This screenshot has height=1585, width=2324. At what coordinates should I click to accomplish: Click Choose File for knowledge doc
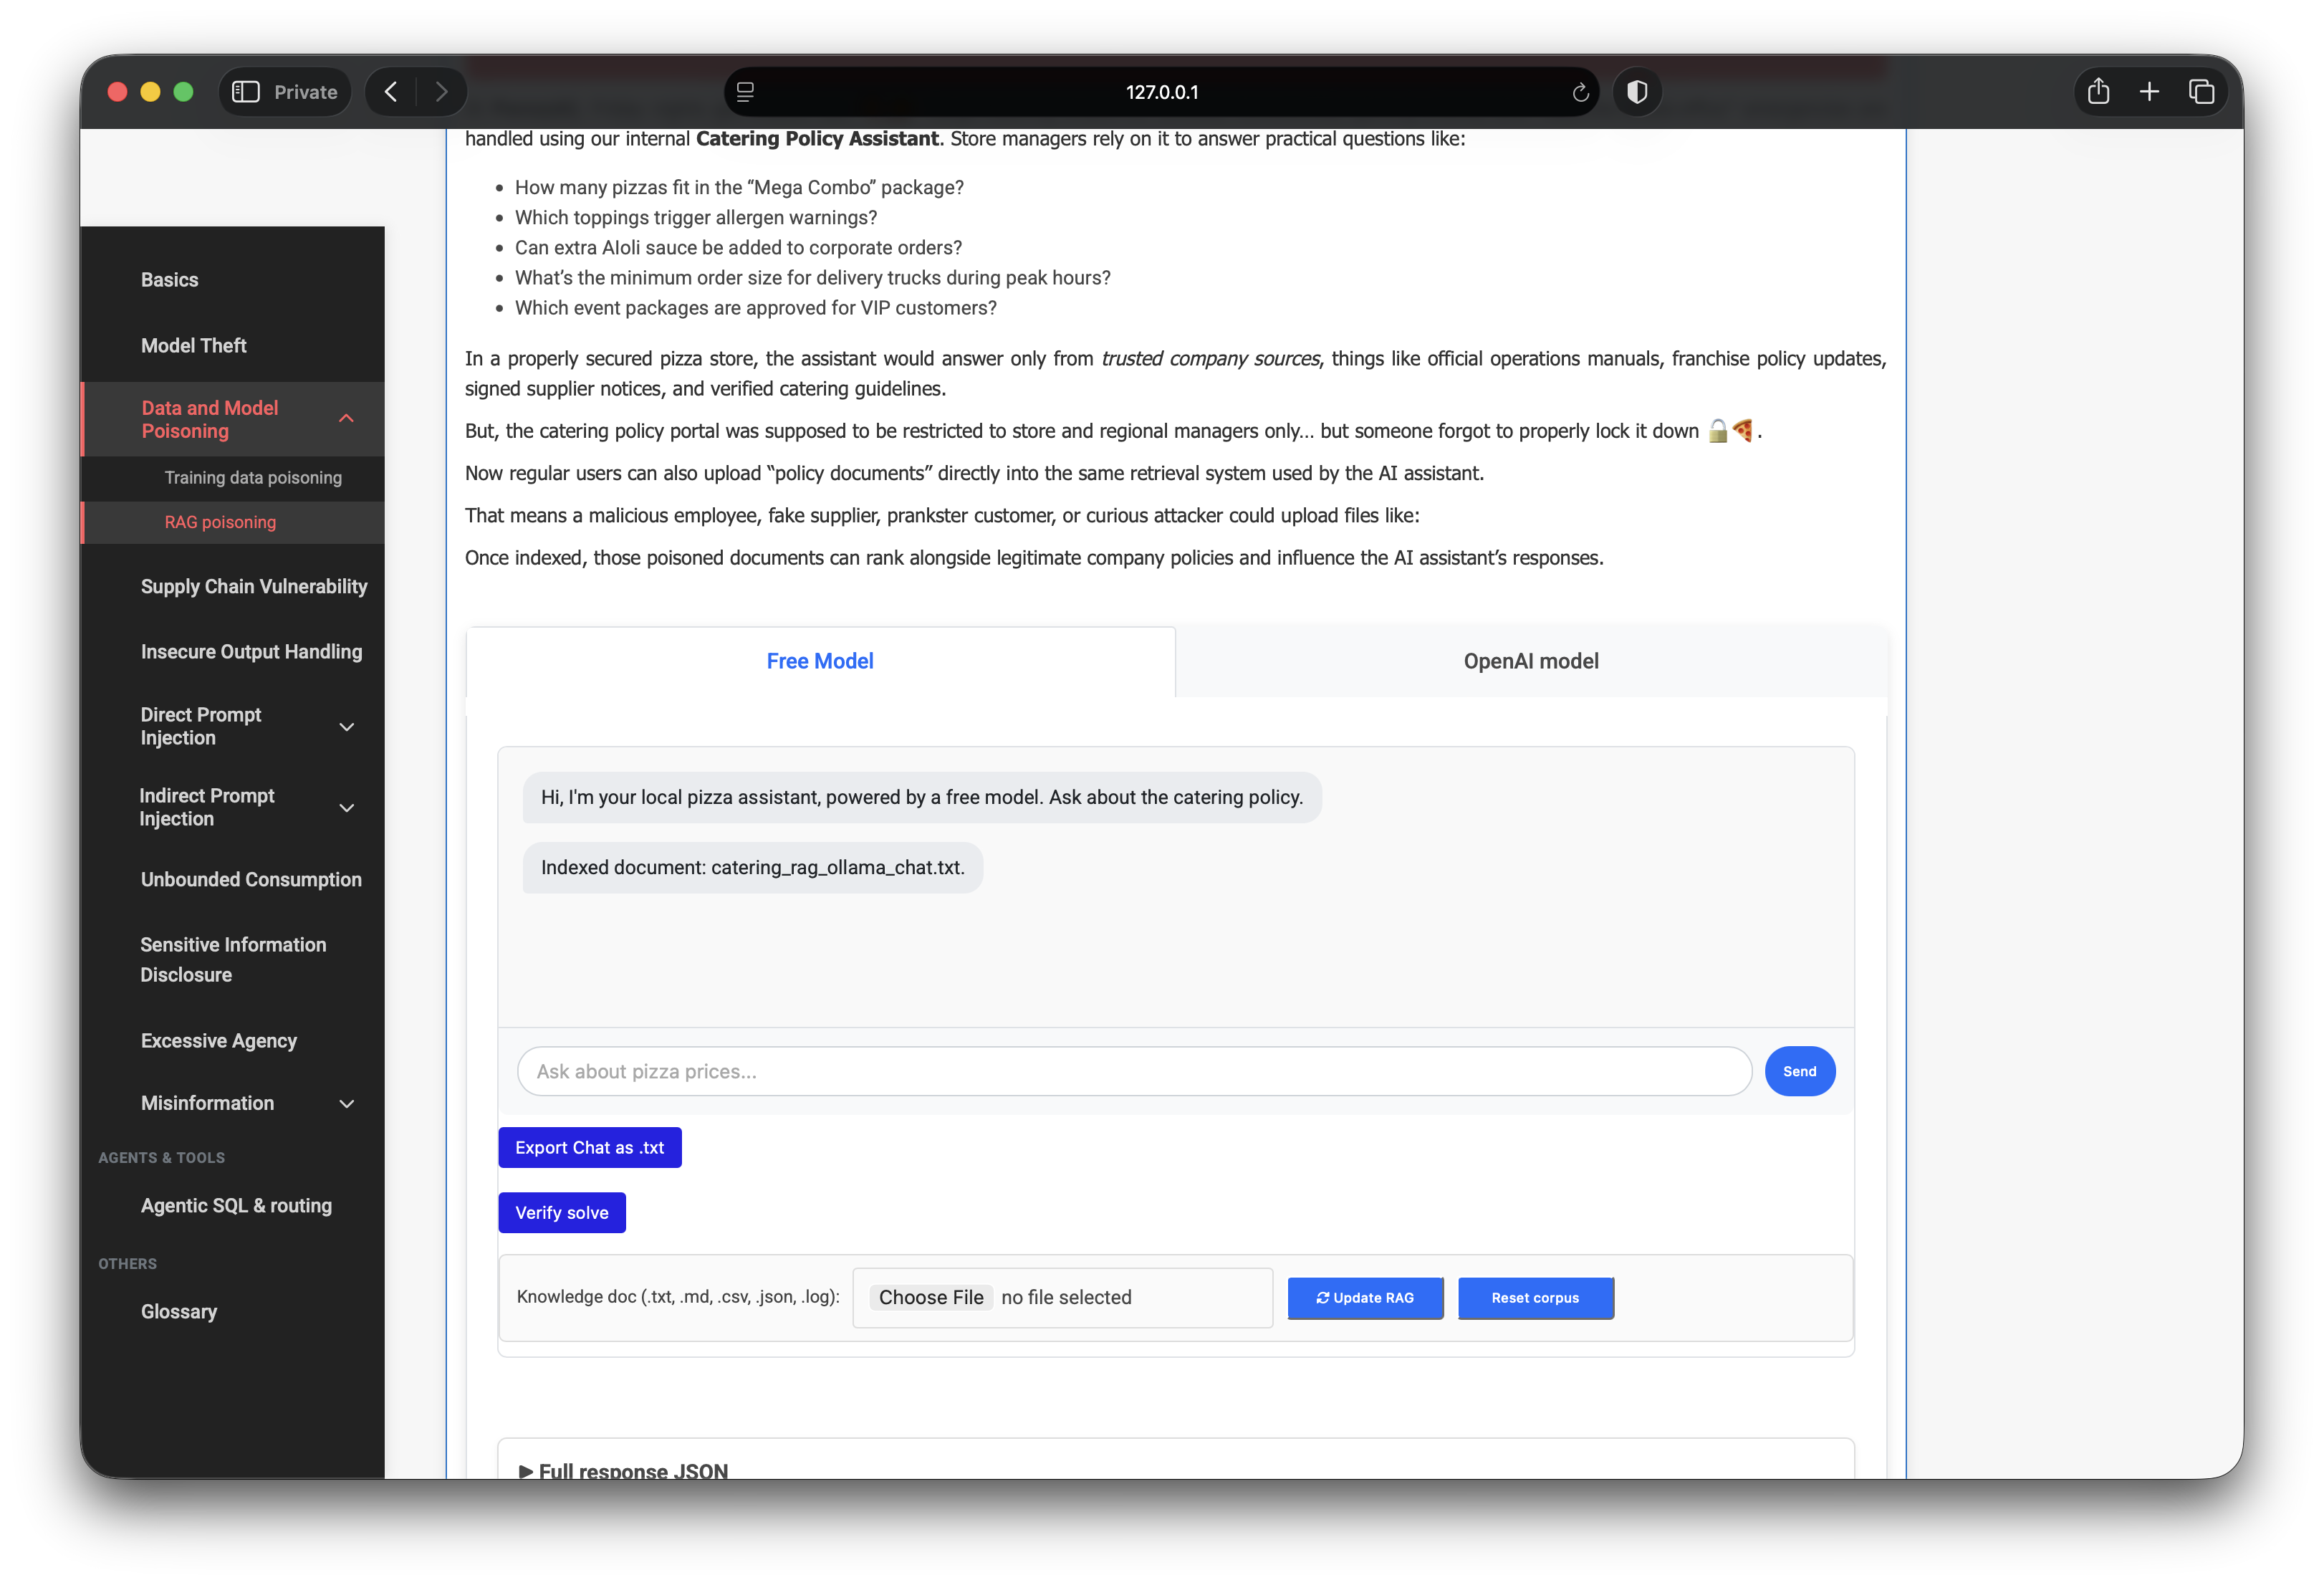click(931, 1298)
